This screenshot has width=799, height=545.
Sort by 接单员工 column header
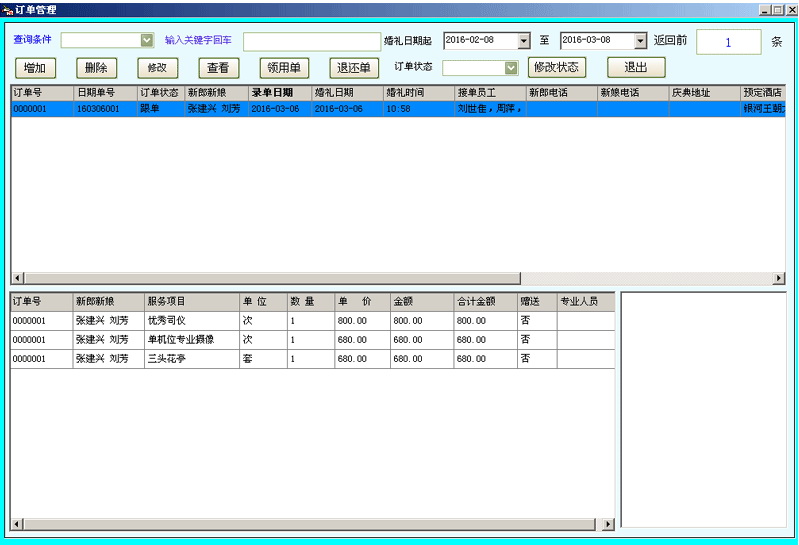tap(490, 93)
